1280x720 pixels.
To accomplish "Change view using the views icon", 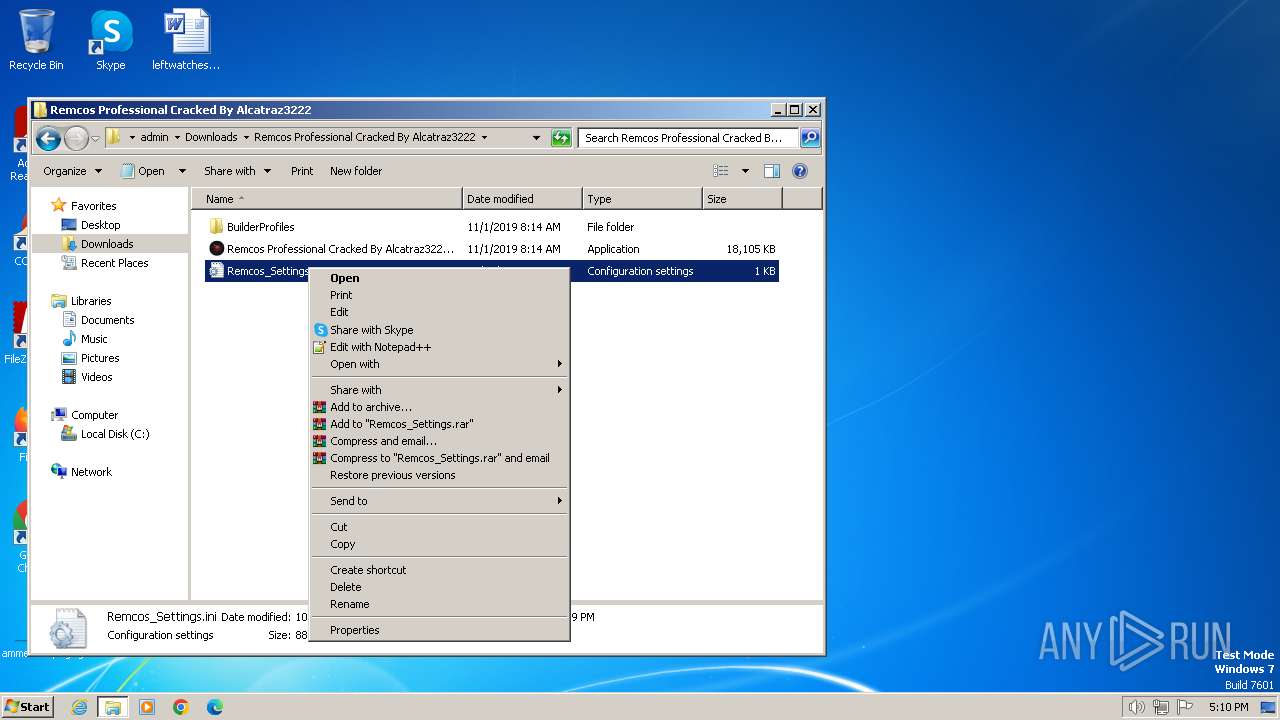I will pyautogui.click(x=720, y=171).
